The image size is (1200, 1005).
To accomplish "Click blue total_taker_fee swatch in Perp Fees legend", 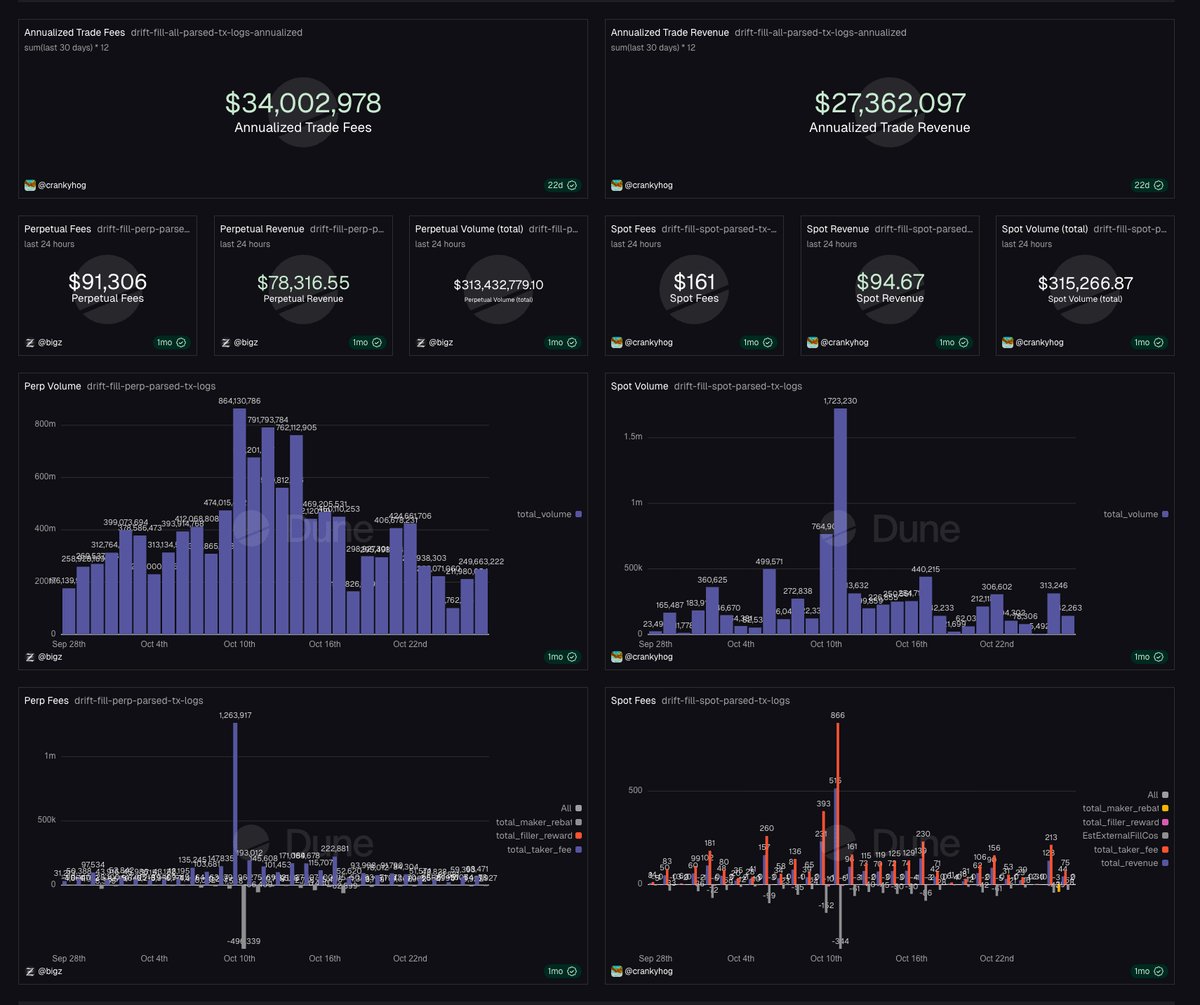I will (577, 849).
